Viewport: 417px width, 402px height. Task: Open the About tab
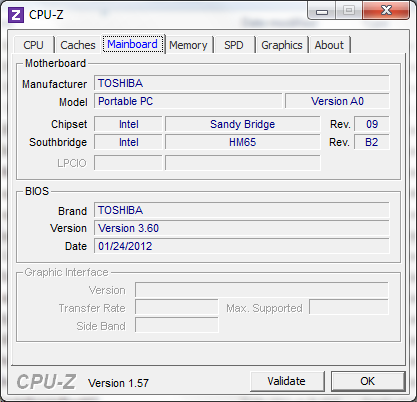(329, 45)
